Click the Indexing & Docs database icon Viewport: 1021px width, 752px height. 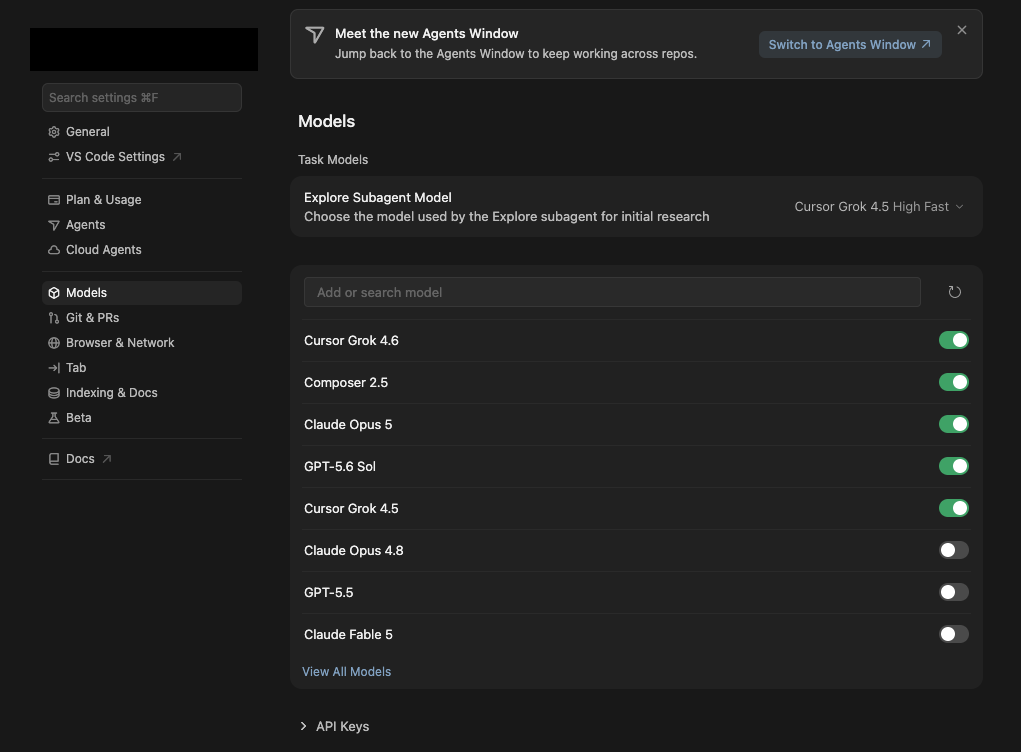point(54,393)
